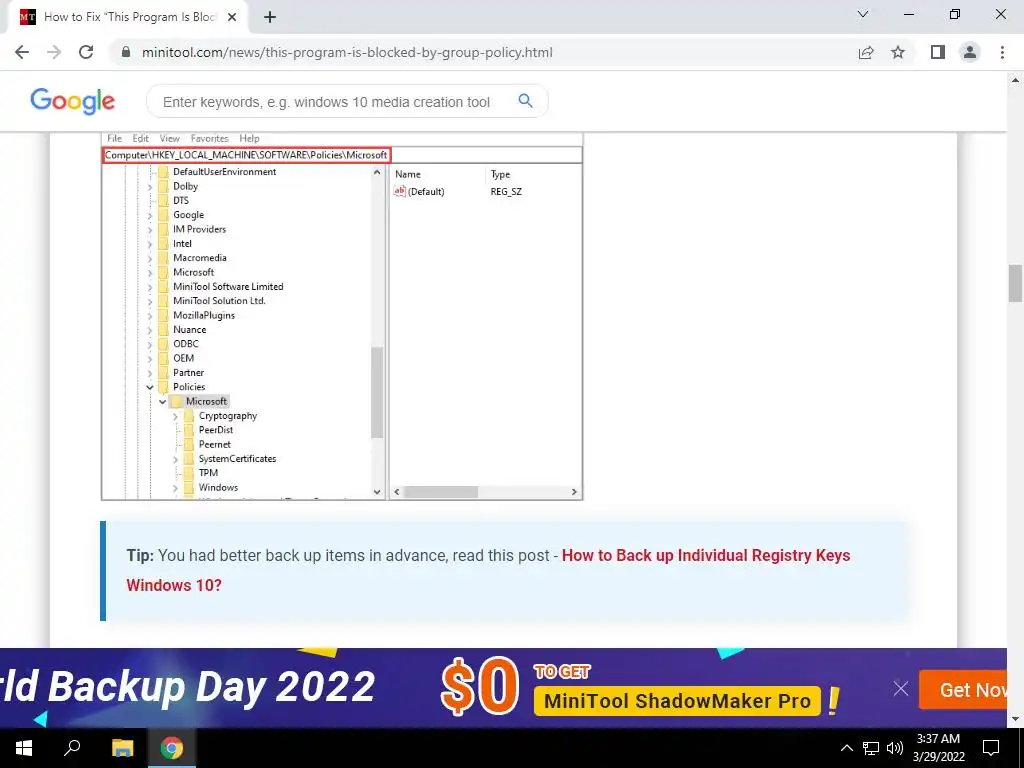This screenshot has height=768, width=1024.
Task: Click the page scrollbar down arrow
Action: tap(1015, 719)
